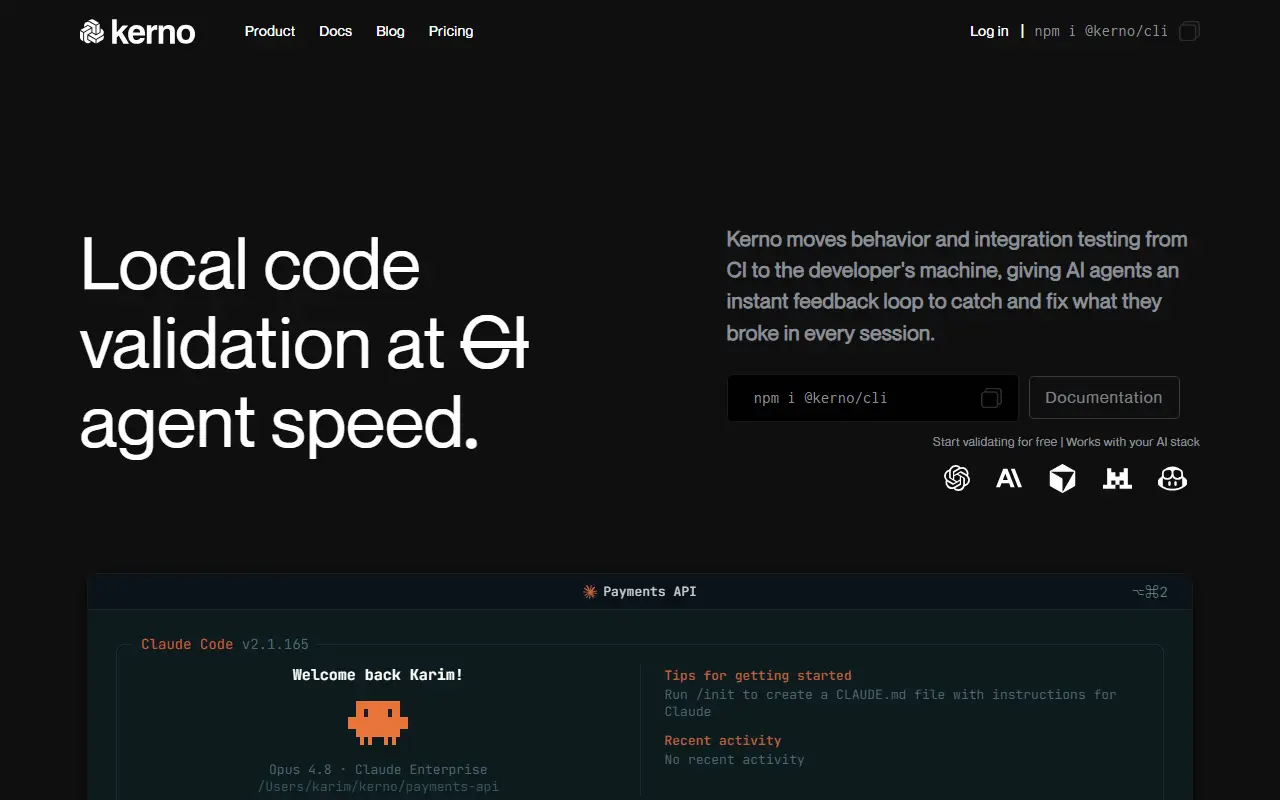Copy the npm command beside Log in
This screenshot has width=1280, height=800.
pyautogui.click(x=1189, y=31)
